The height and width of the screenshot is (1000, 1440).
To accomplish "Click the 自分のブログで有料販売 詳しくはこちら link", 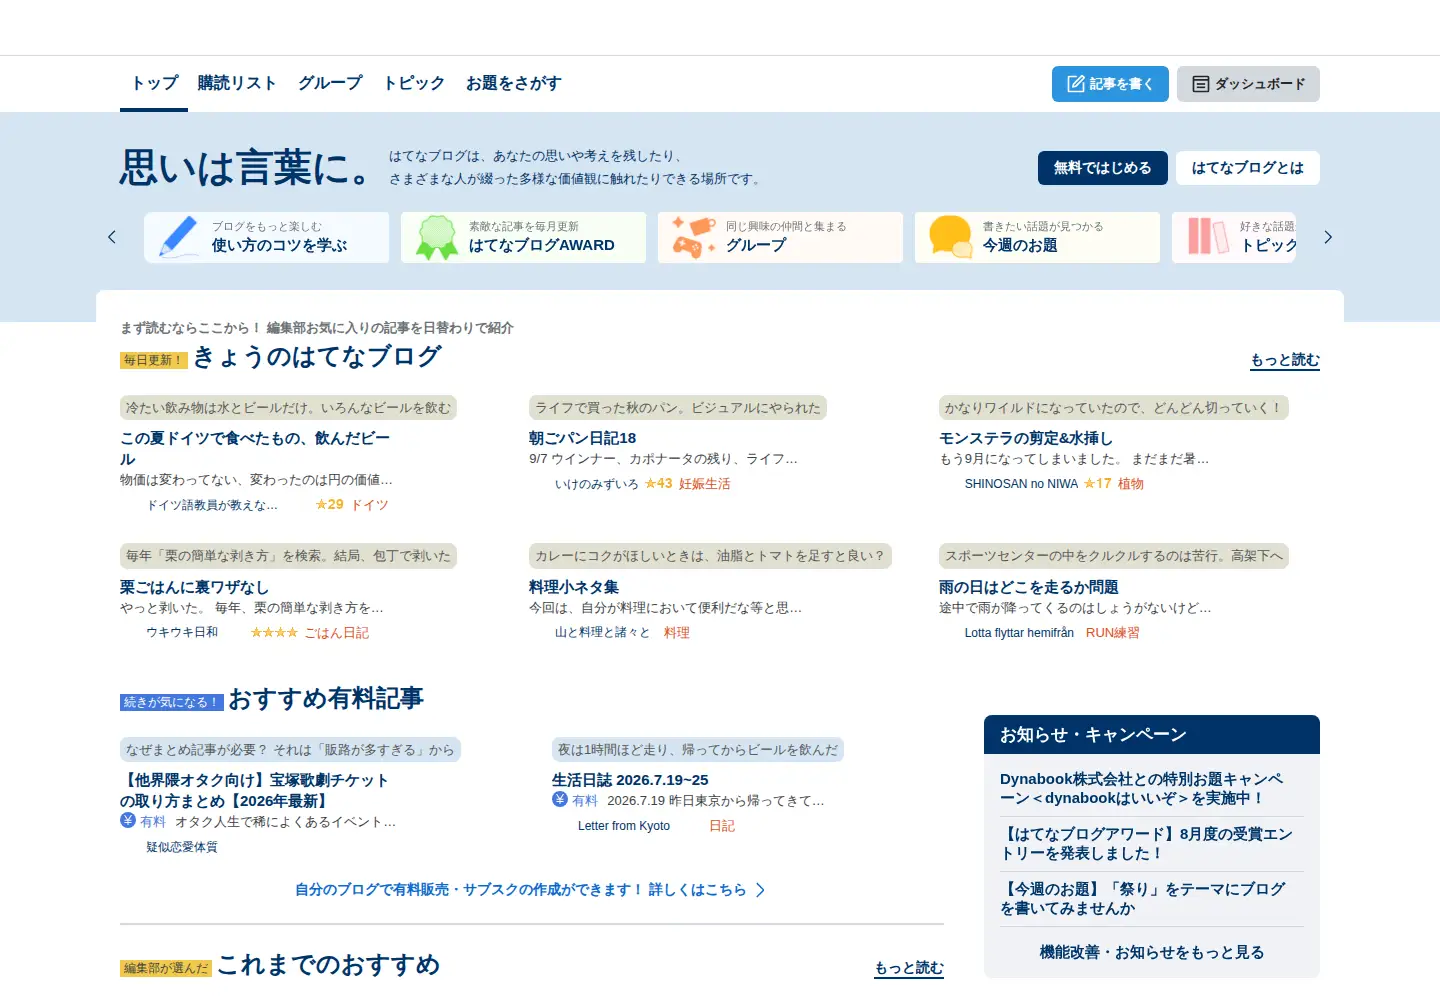I will click(x=531, y=890).
